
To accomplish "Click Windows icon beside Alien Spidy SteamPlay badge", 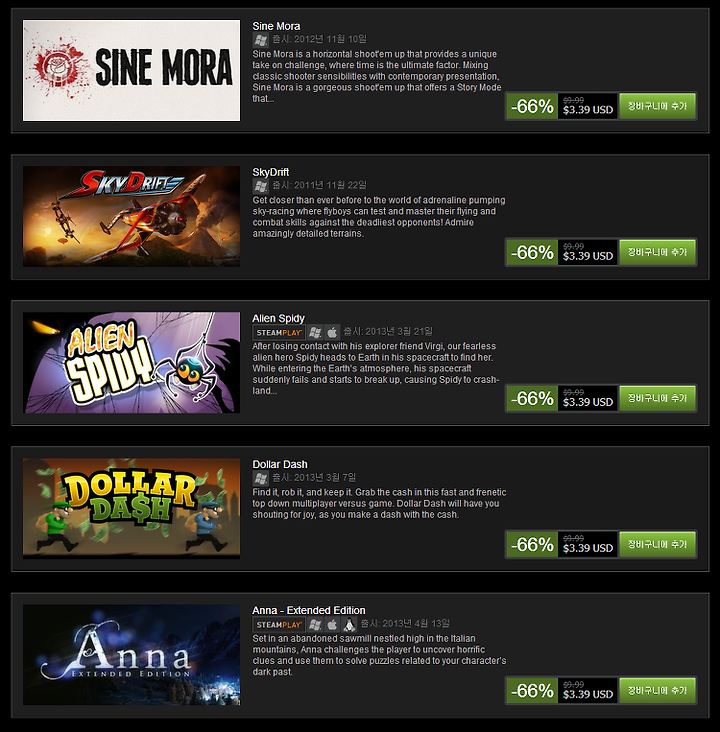I will coord(315,332).
